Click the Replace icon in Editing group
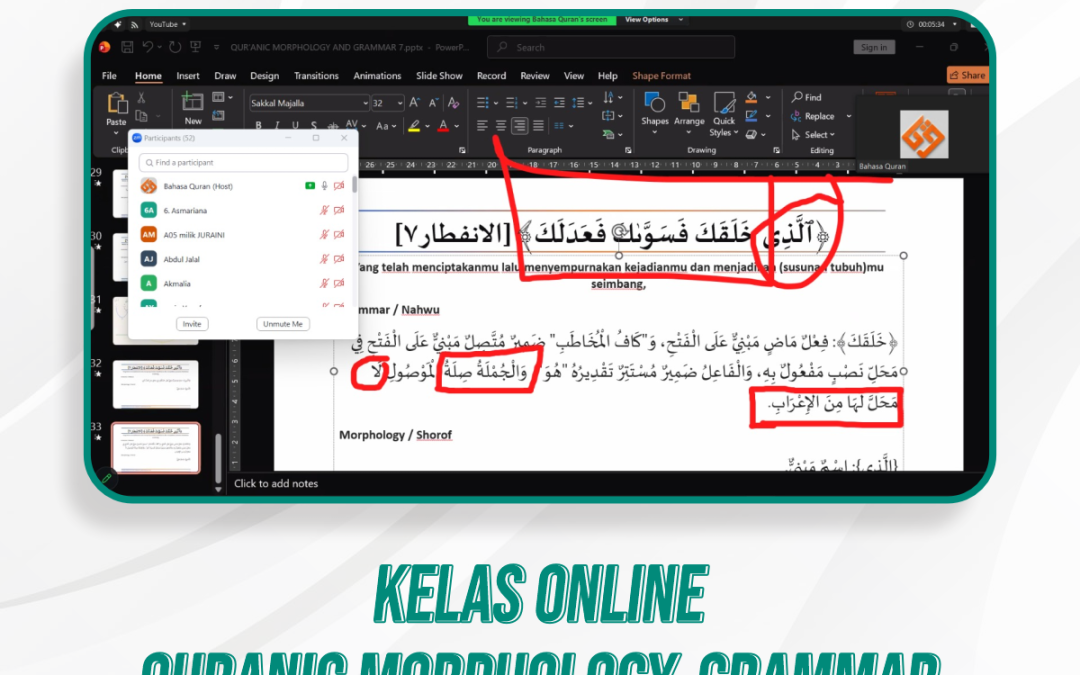Screen dimensions: 1080x675 click(796, 116)
